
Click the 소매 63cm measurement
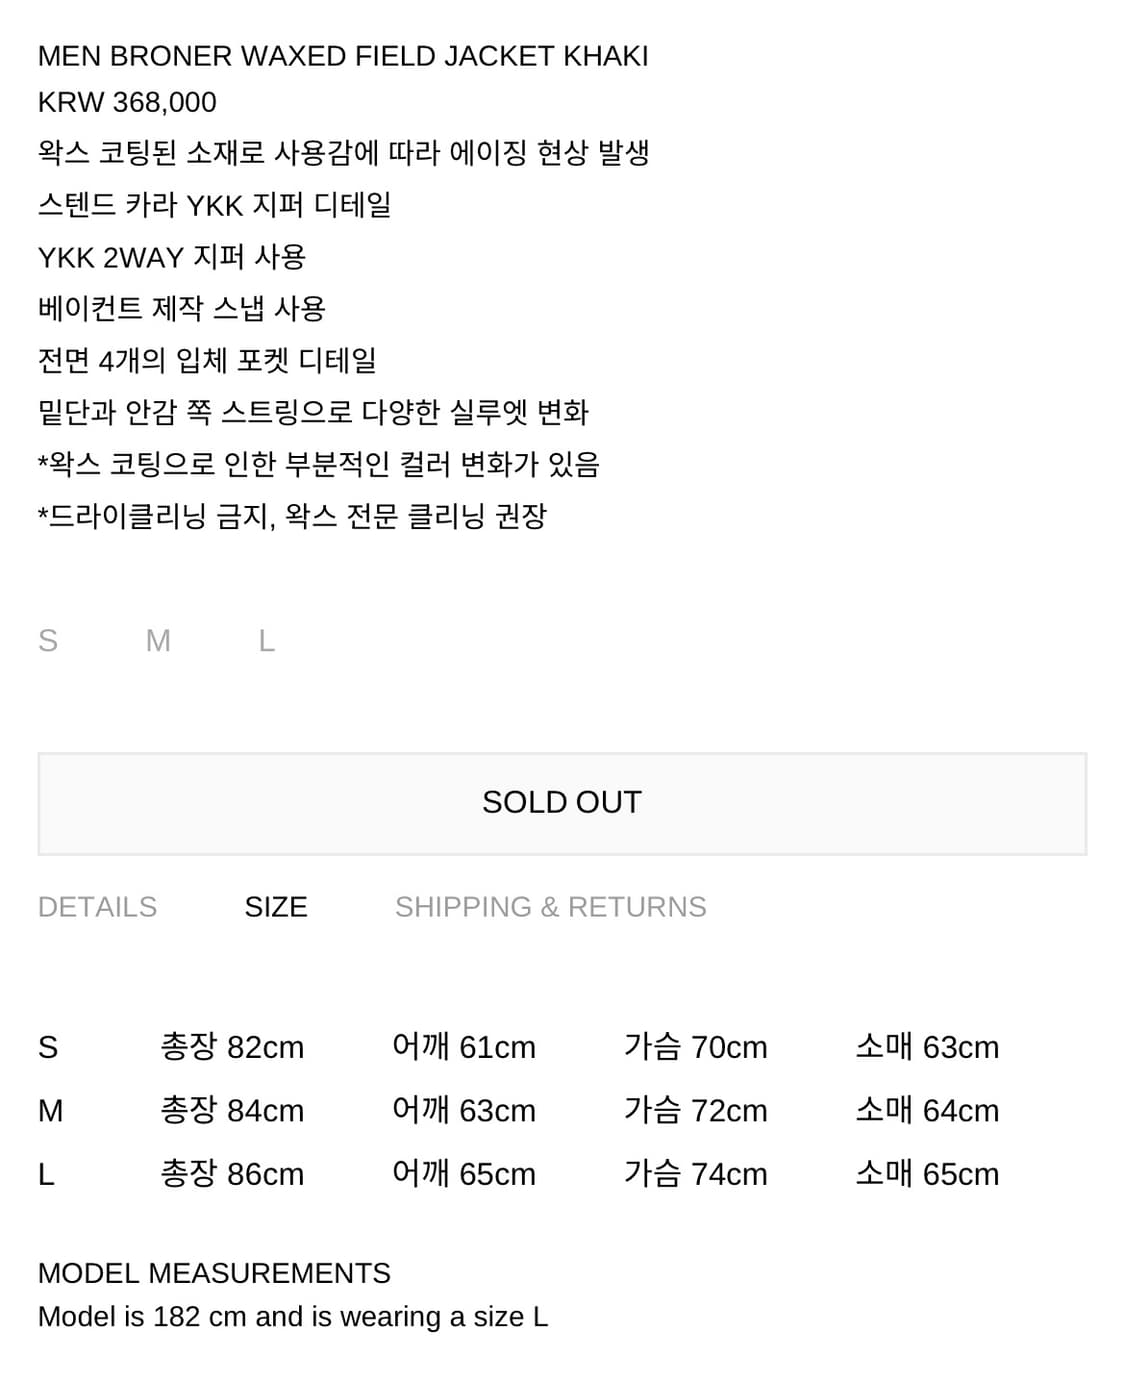click(x=927, y=1047)
